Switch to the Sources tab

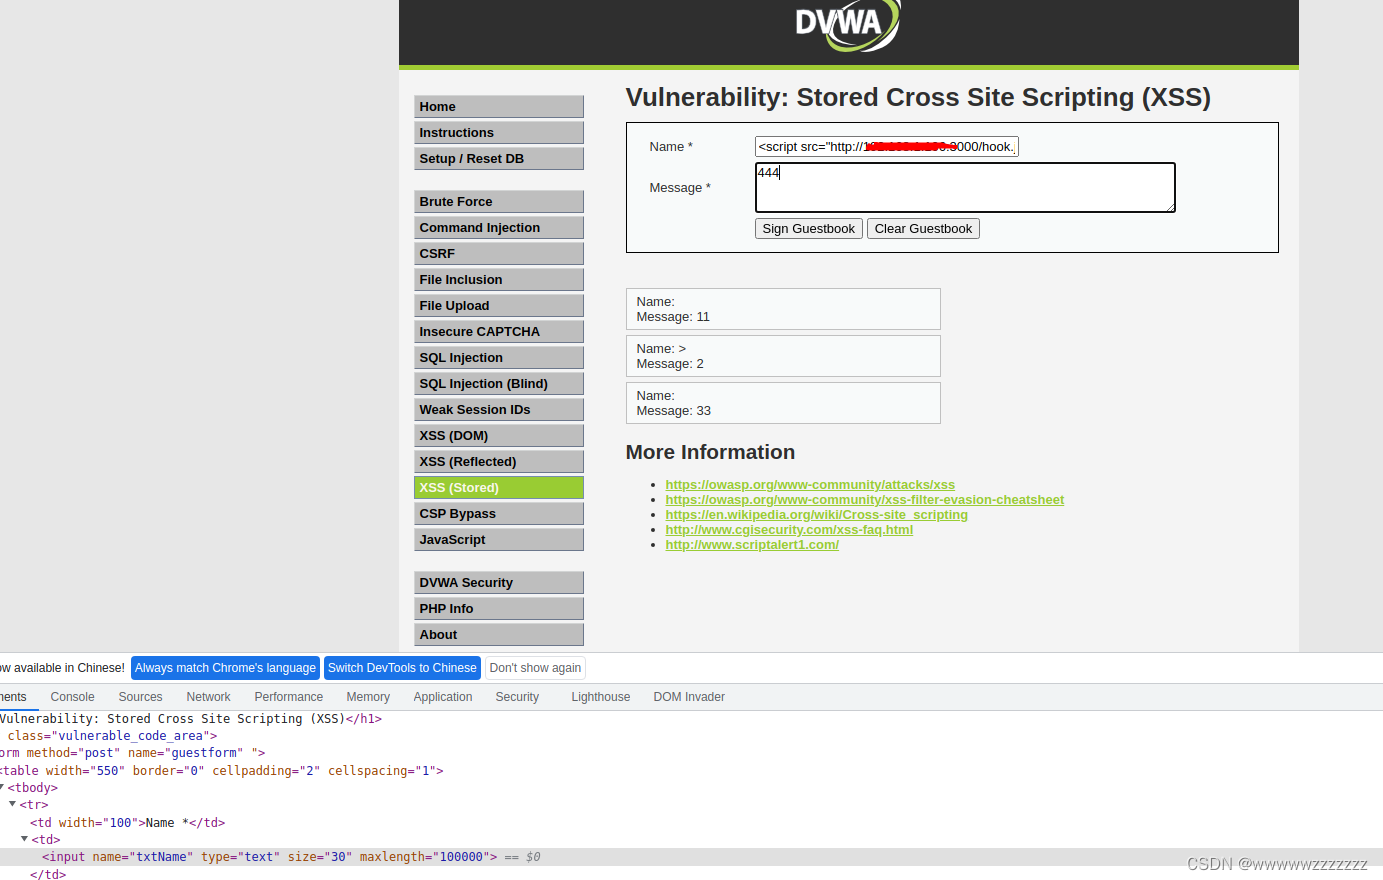pyautogui.click(x=140, y=697)
